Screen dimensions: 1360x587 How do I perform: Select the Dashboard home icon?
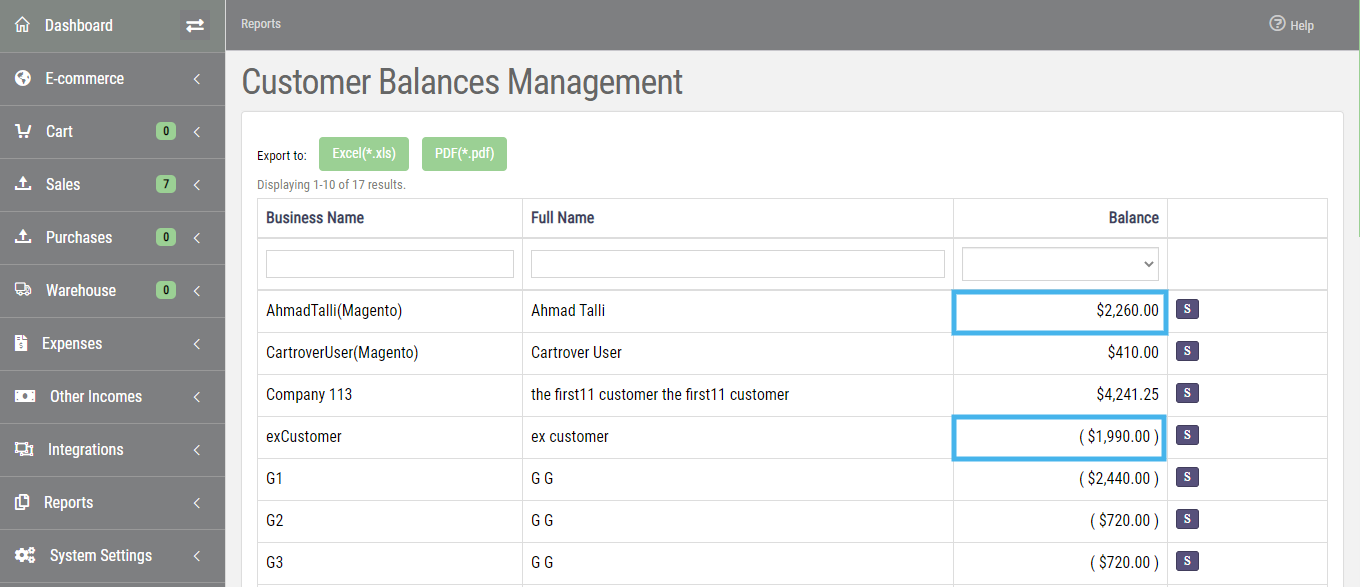22,24
